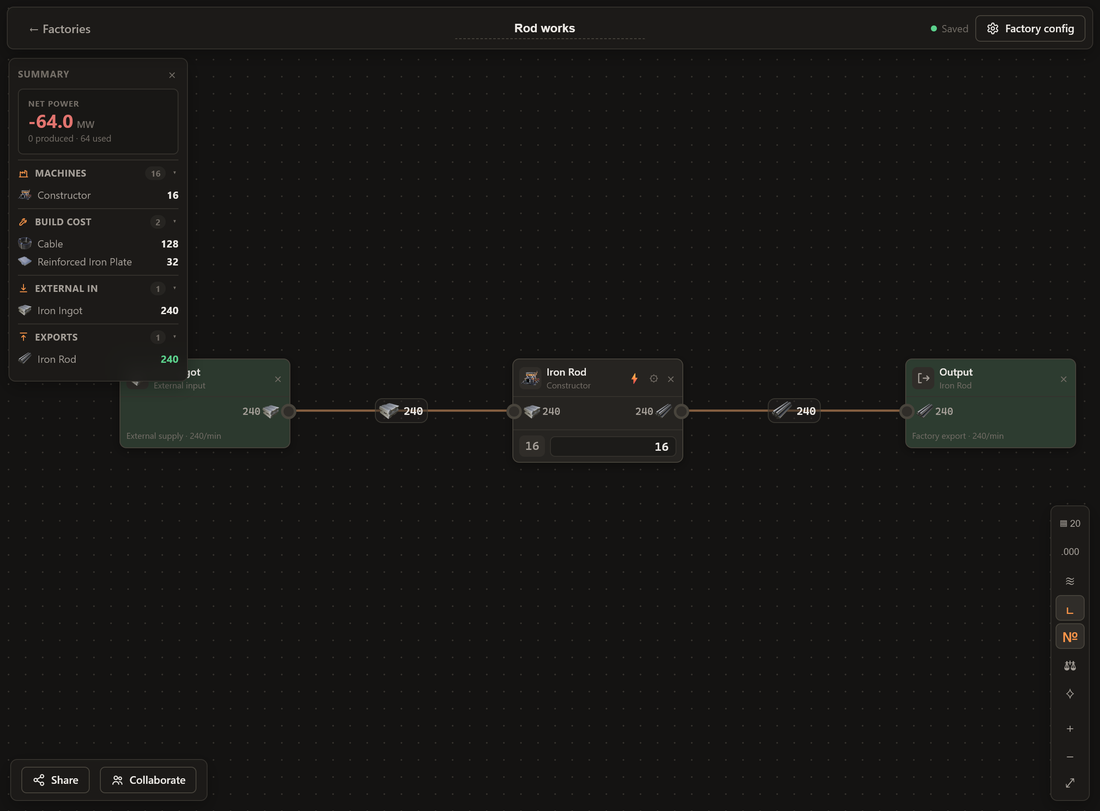Select the Iron Rod export row

coord(98,358)
